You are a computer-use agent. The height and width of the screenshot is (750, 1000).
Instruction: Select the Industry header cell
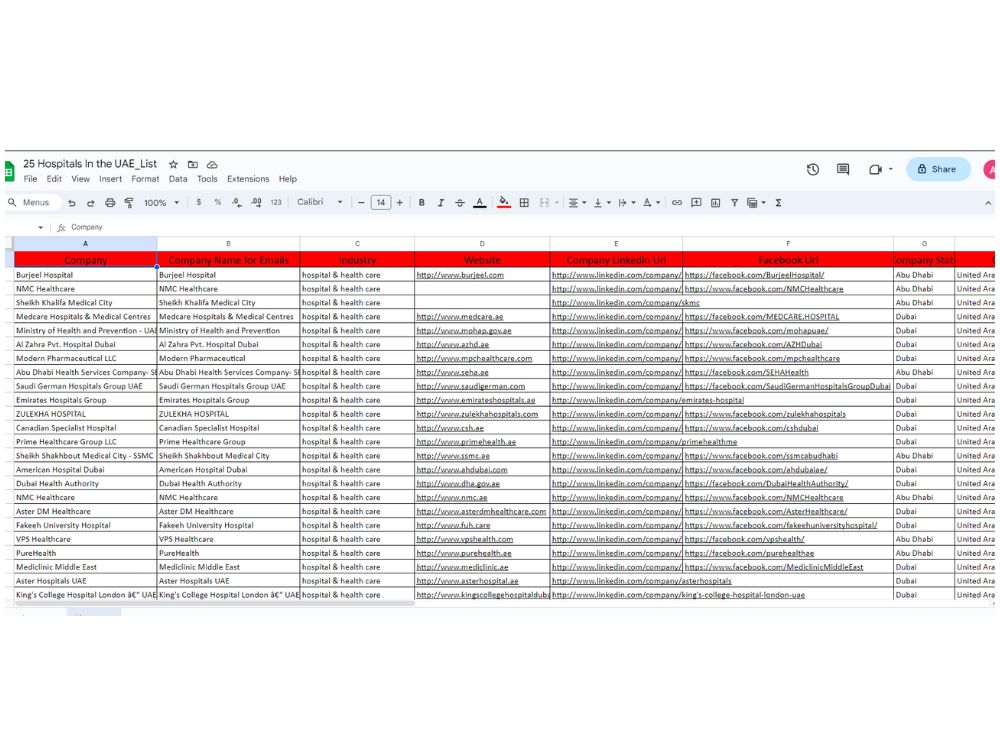click(x=357, y=260)
